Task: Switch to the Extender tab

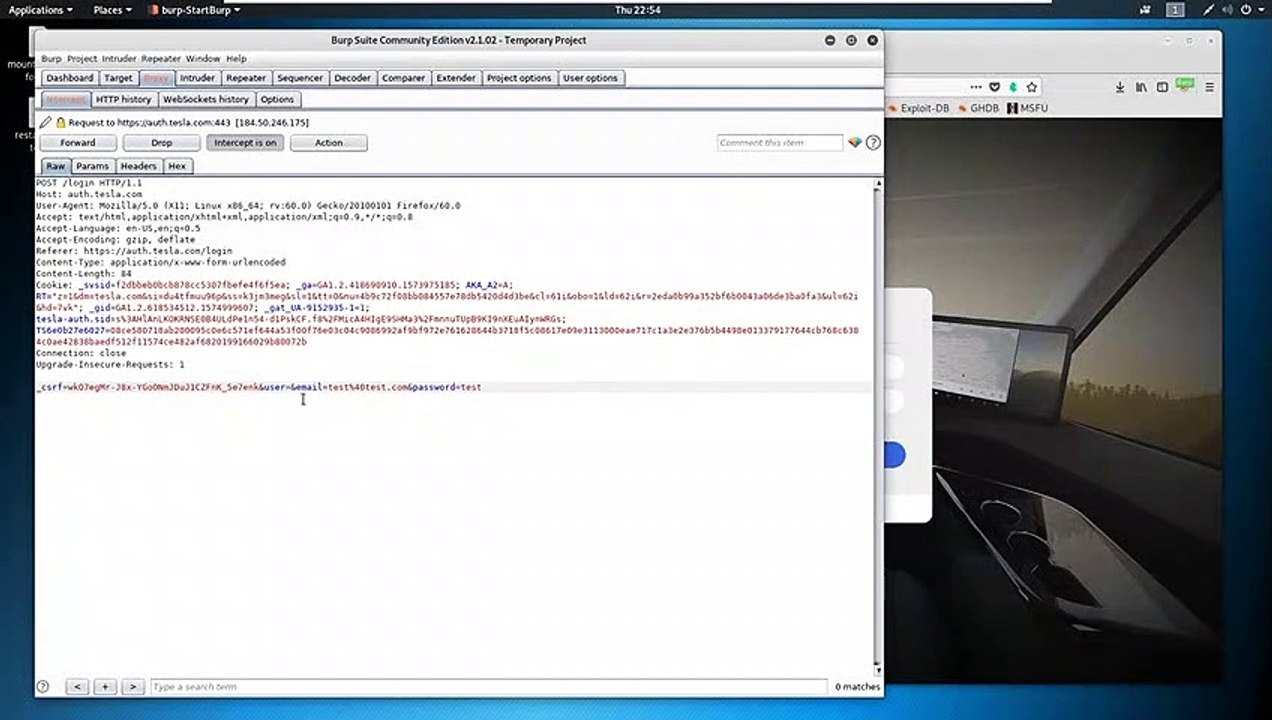Action: click(456, 78)
